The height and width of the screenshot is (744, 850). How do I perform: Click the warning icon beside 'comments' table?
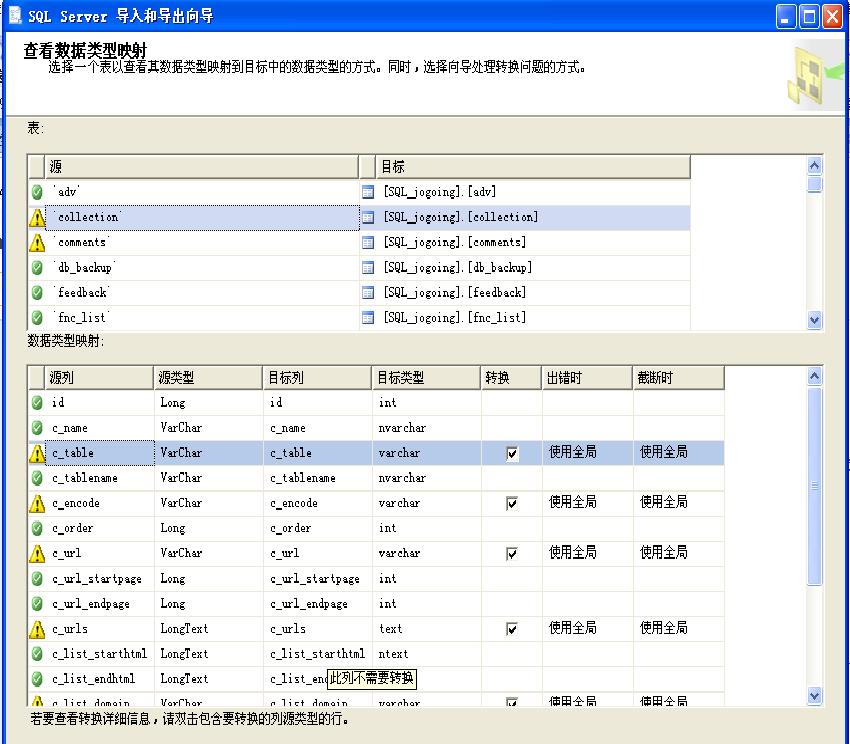click(37, 242)
